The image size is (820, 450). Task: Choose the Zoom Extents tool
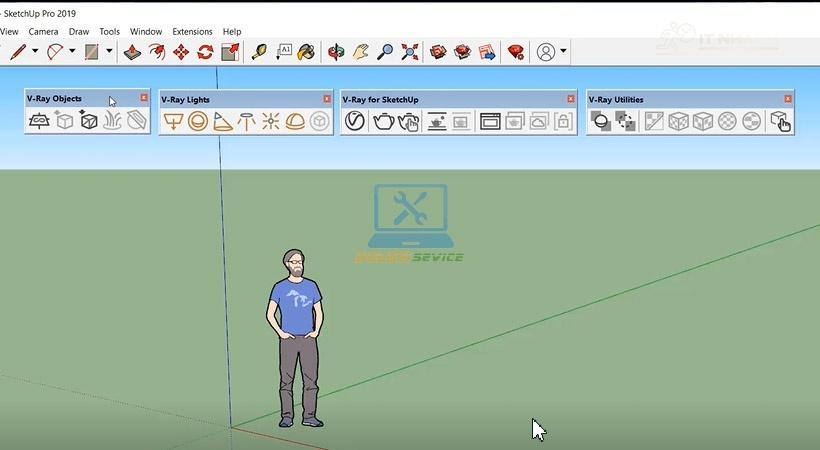pos(410,52)
